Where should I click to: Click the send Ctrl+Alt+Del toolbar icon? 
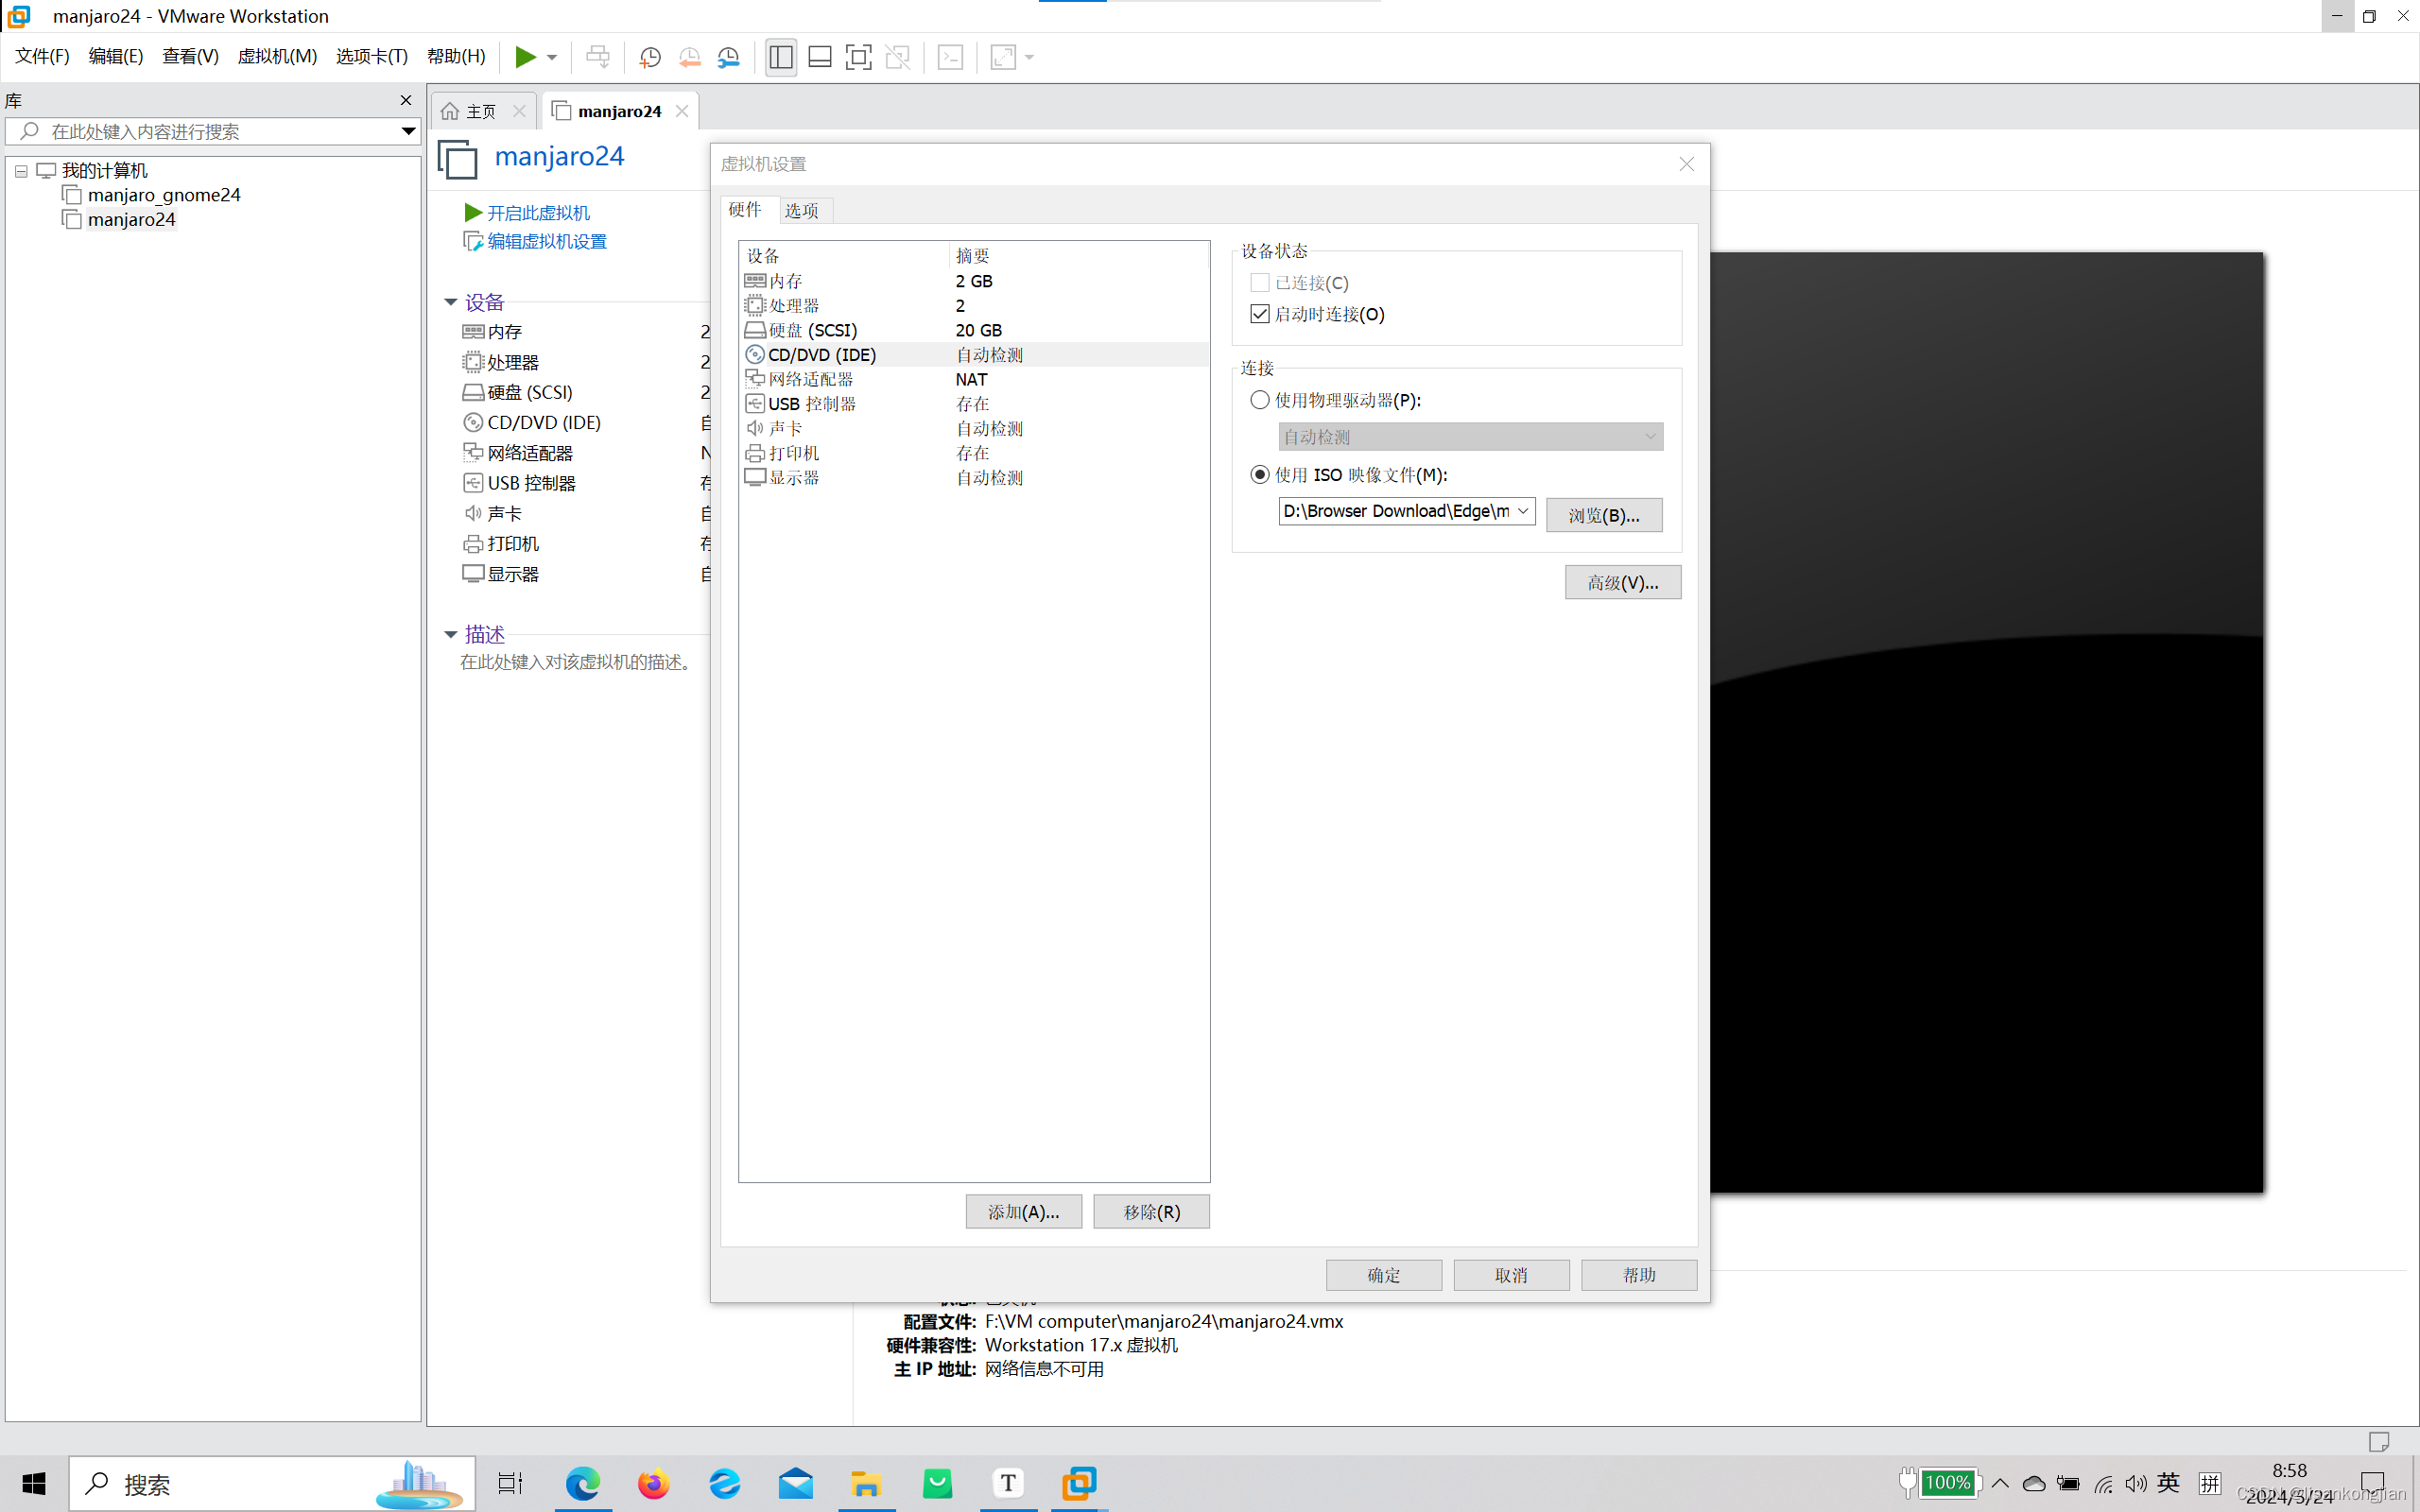click(x=598, y=57)
